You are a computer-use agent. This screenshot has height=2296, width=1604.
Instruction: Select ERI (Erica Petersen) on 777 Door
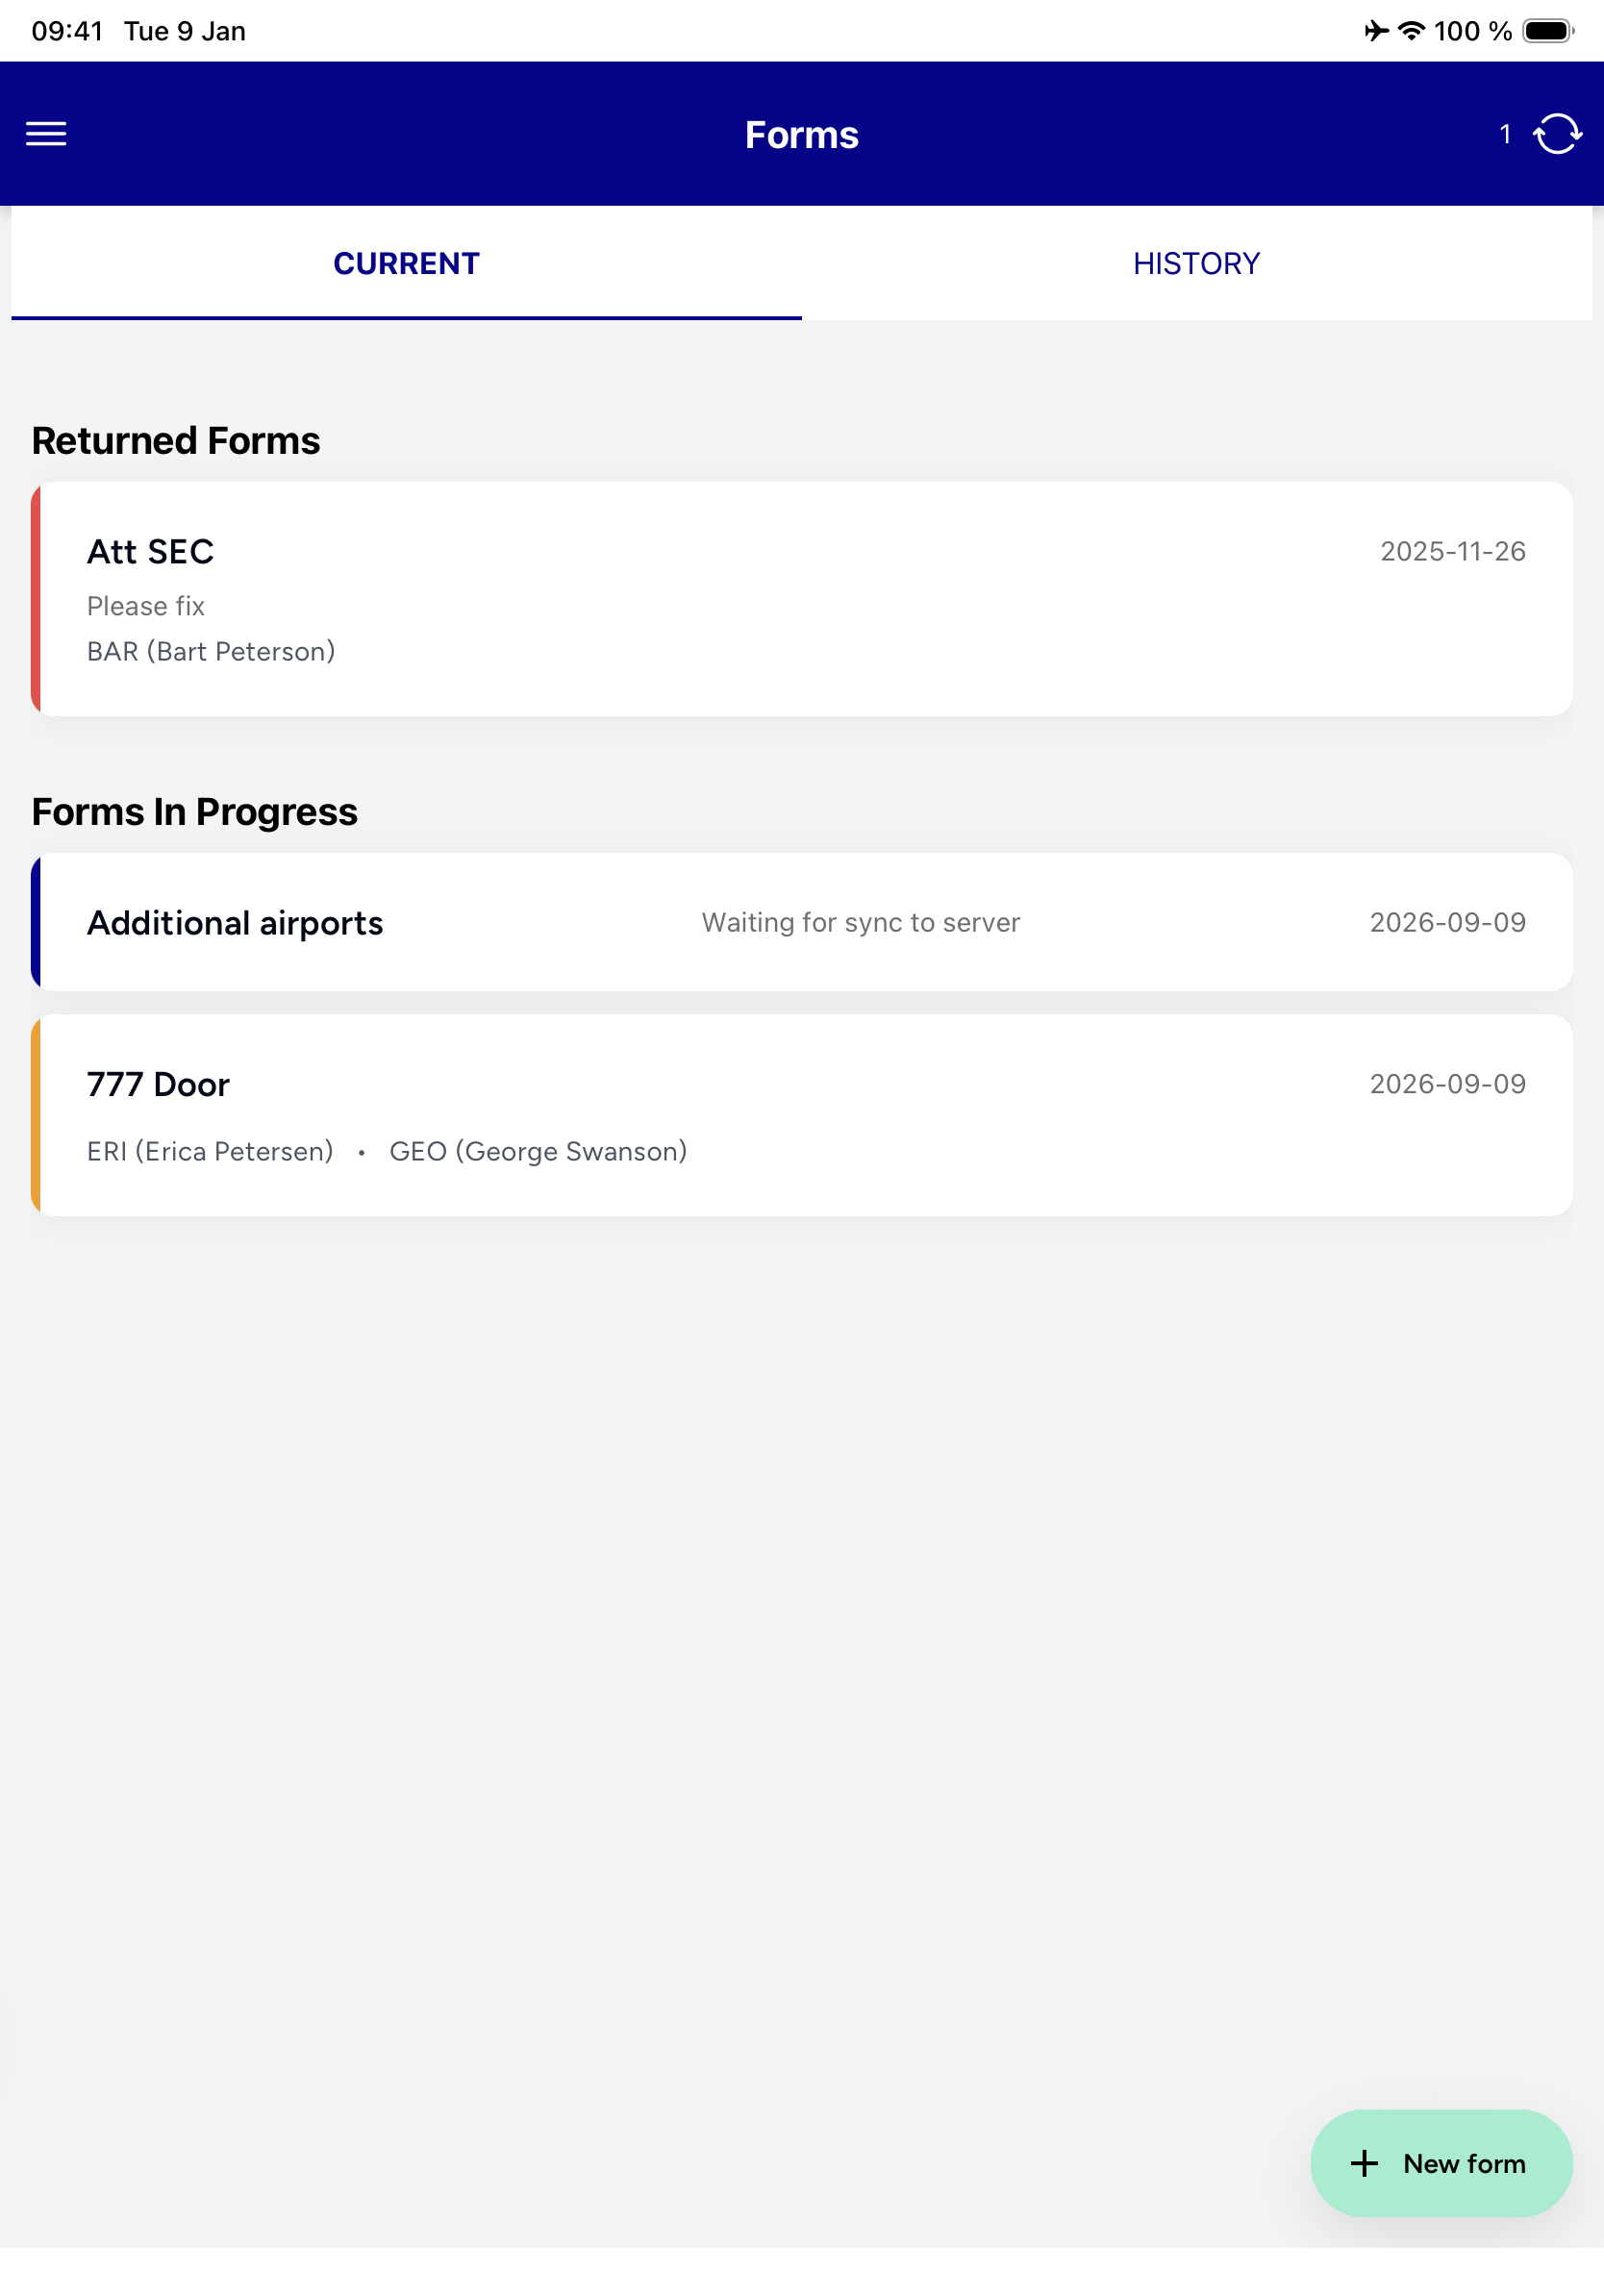[x=210, y=1152]
